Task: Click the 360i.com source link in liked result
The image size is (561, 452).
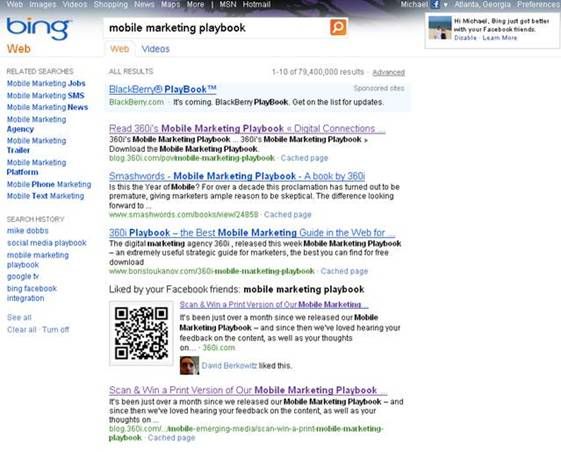Action: [x=219, y=347]
